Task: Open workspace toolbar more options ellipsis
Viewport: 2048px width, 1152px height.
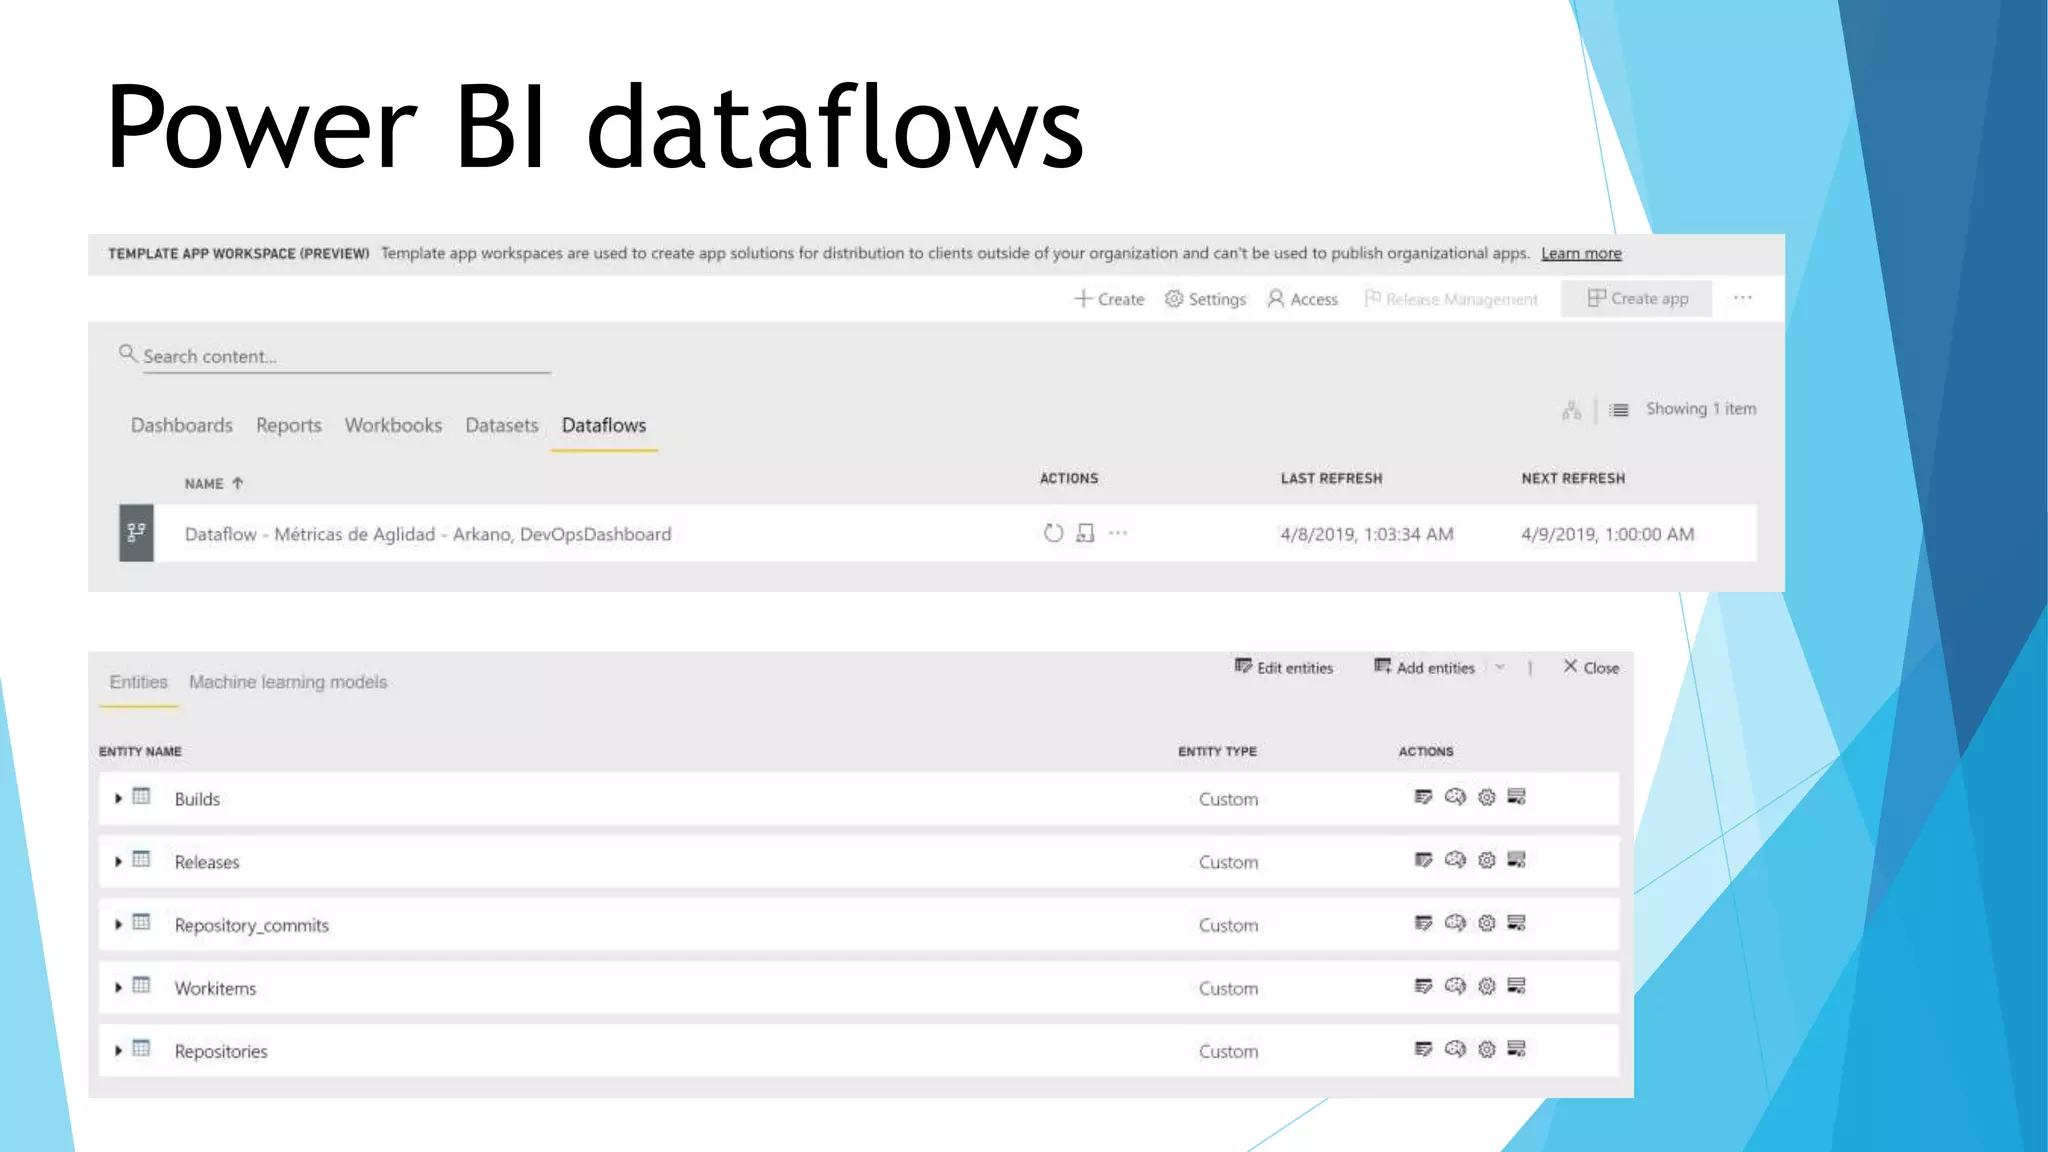Action: (x=1743, y=298)
